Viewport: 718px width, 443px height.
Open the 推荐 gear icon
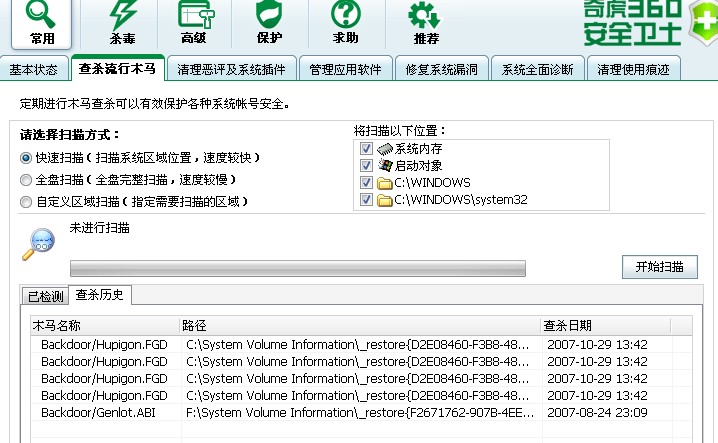(x=424, y=16)
